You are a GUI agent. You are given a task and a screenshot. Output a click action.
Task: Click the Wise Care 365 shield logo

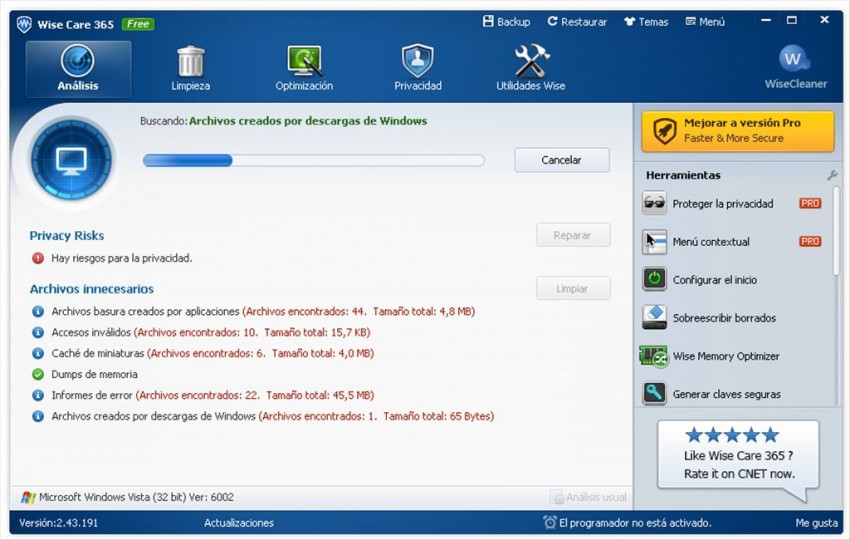24,24
